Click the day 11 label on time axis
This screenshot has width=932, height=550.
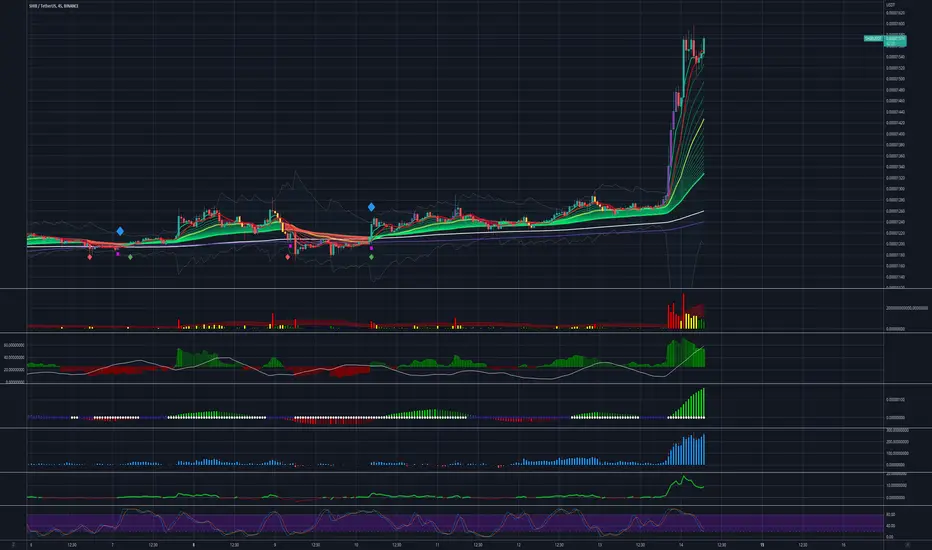pos(437,545)
